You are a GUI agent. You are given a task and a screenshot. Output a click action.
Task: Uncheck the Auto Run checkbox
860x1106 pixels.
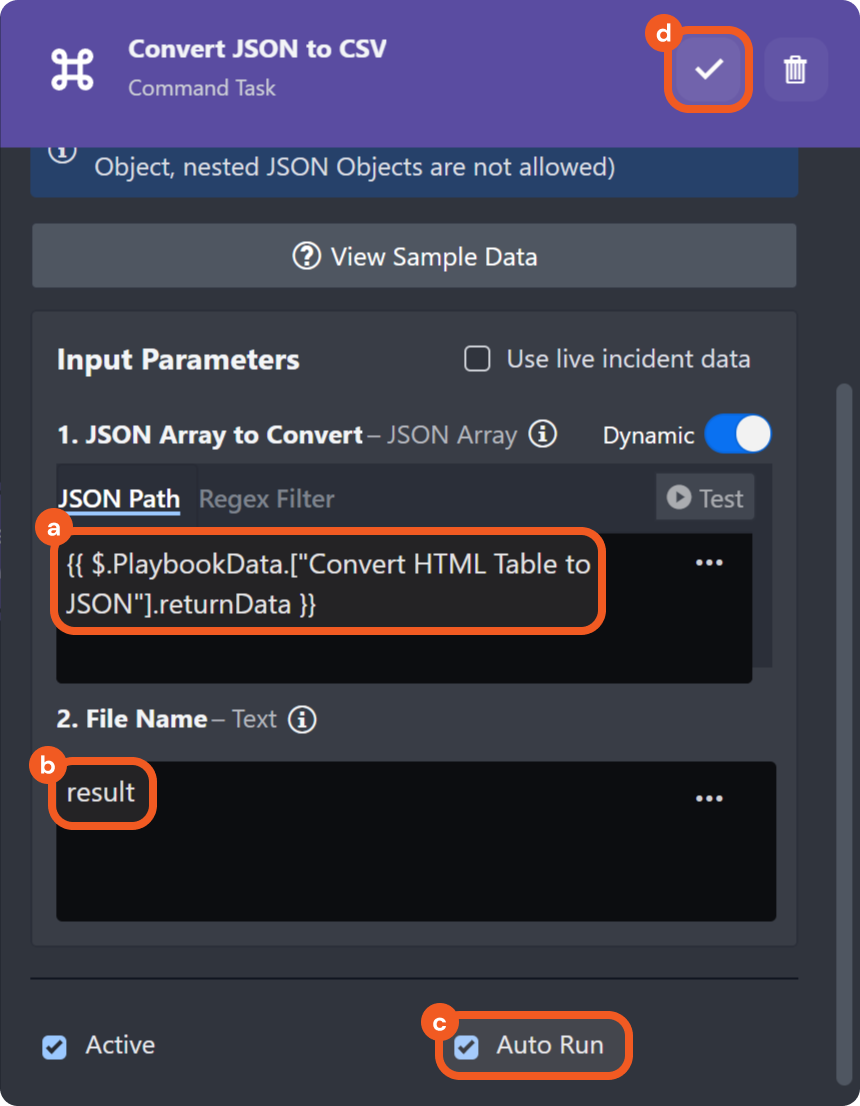tap(466, 1046)
